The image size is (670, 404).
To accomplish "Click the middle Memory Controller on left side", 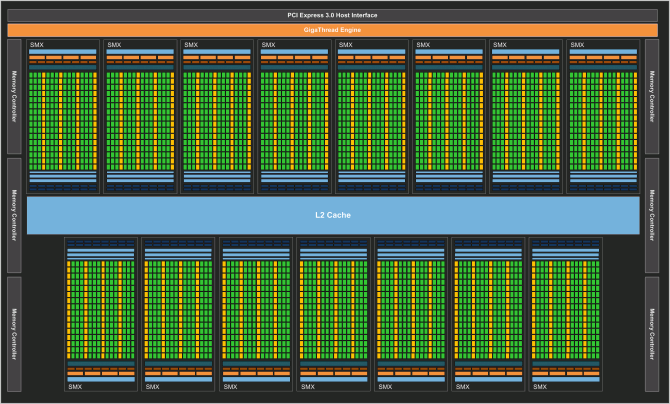I will pos(14,215).
